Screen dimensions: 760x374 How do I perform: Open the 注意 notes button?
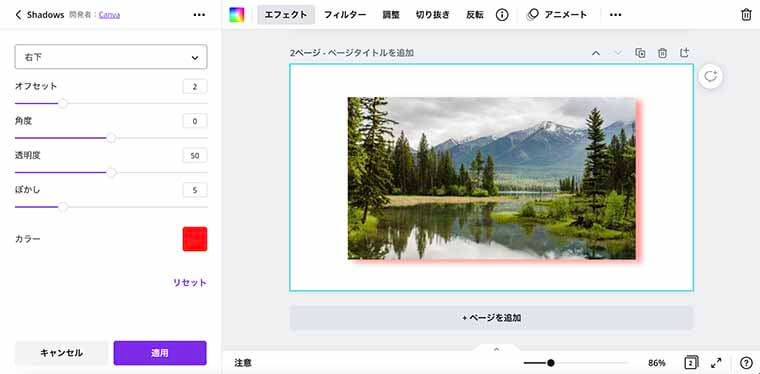pyautogui.click(x=243, y=363)
